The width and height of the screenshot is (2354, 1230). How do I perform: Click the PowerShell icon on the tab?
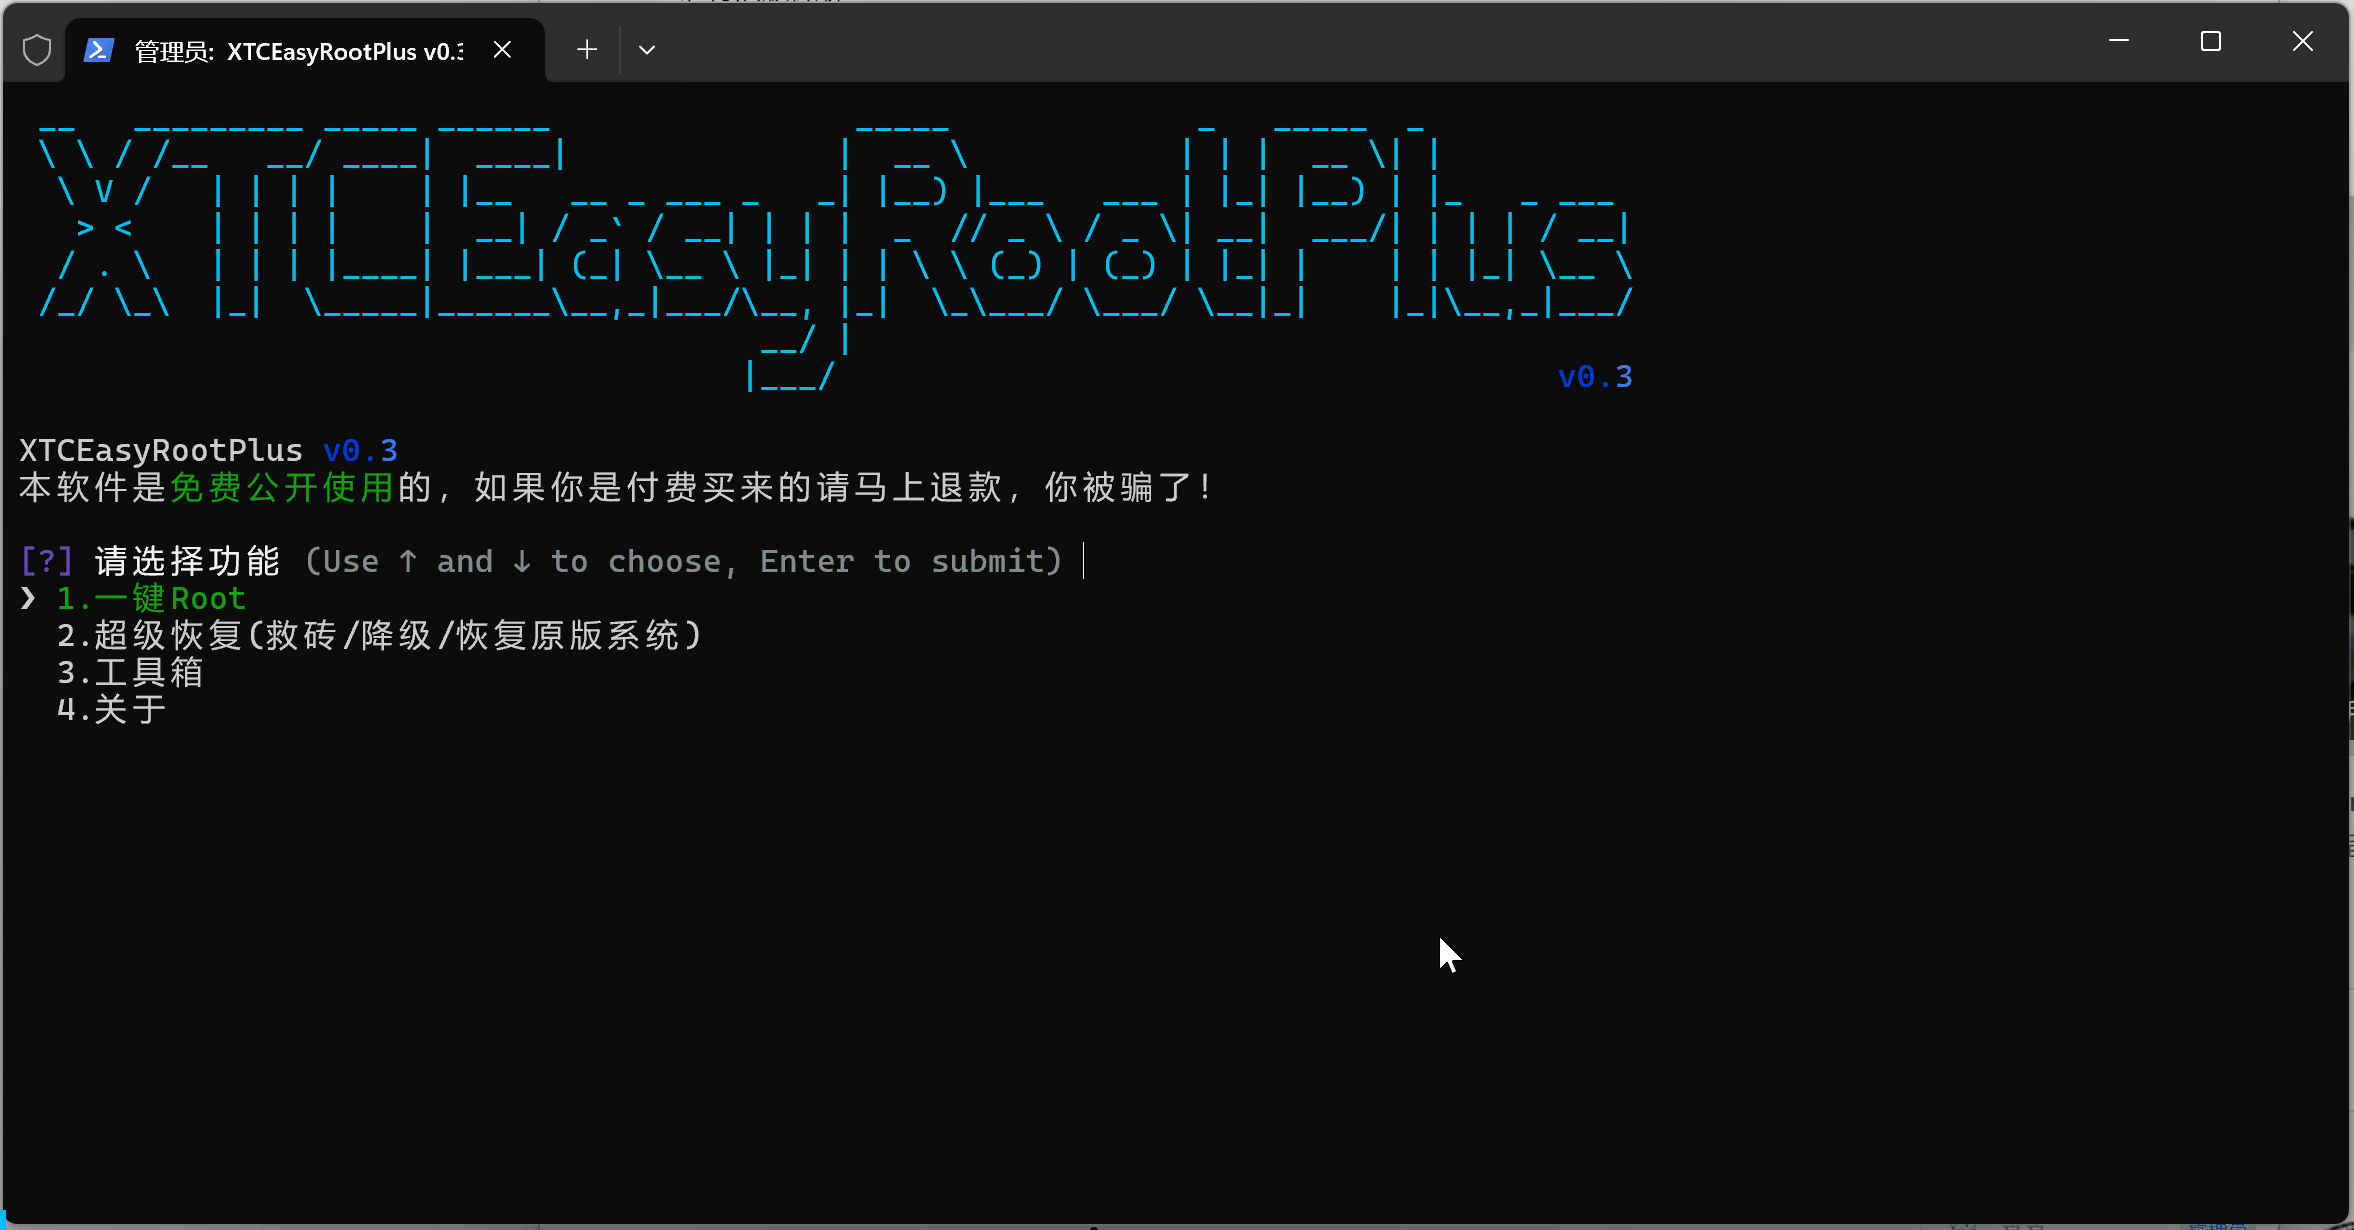click(99, 50)
